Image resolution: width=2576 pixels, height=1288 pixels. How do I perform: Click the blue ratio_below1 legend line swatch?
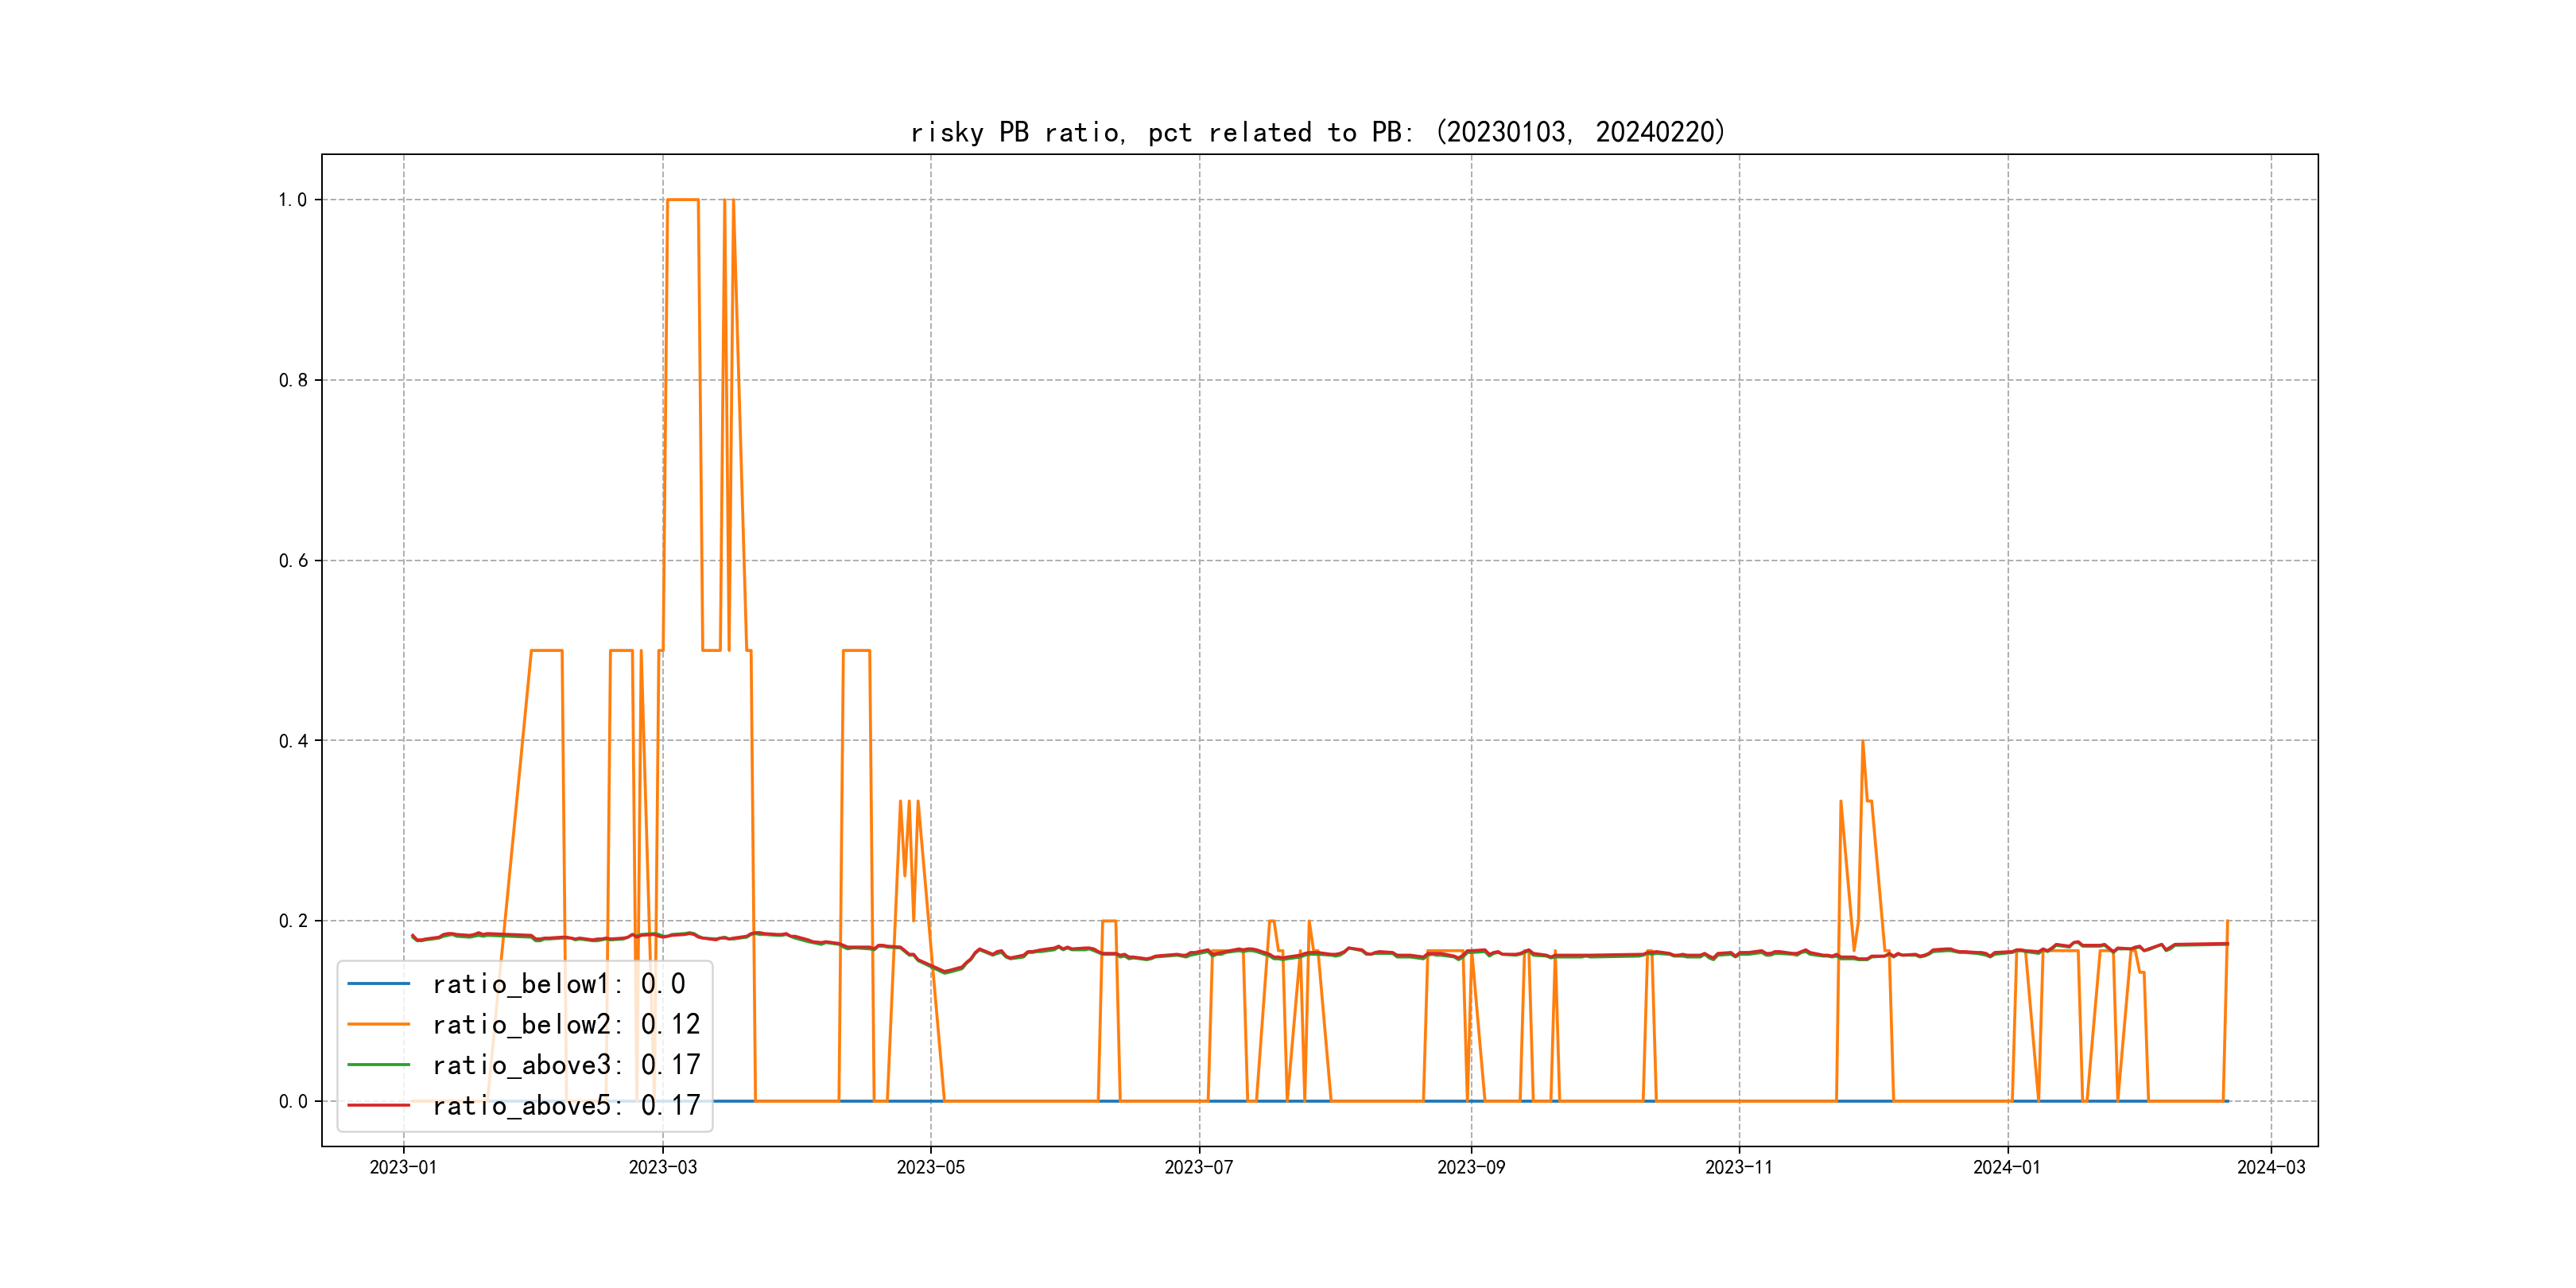pyautogui.click(x=378, y=984)
